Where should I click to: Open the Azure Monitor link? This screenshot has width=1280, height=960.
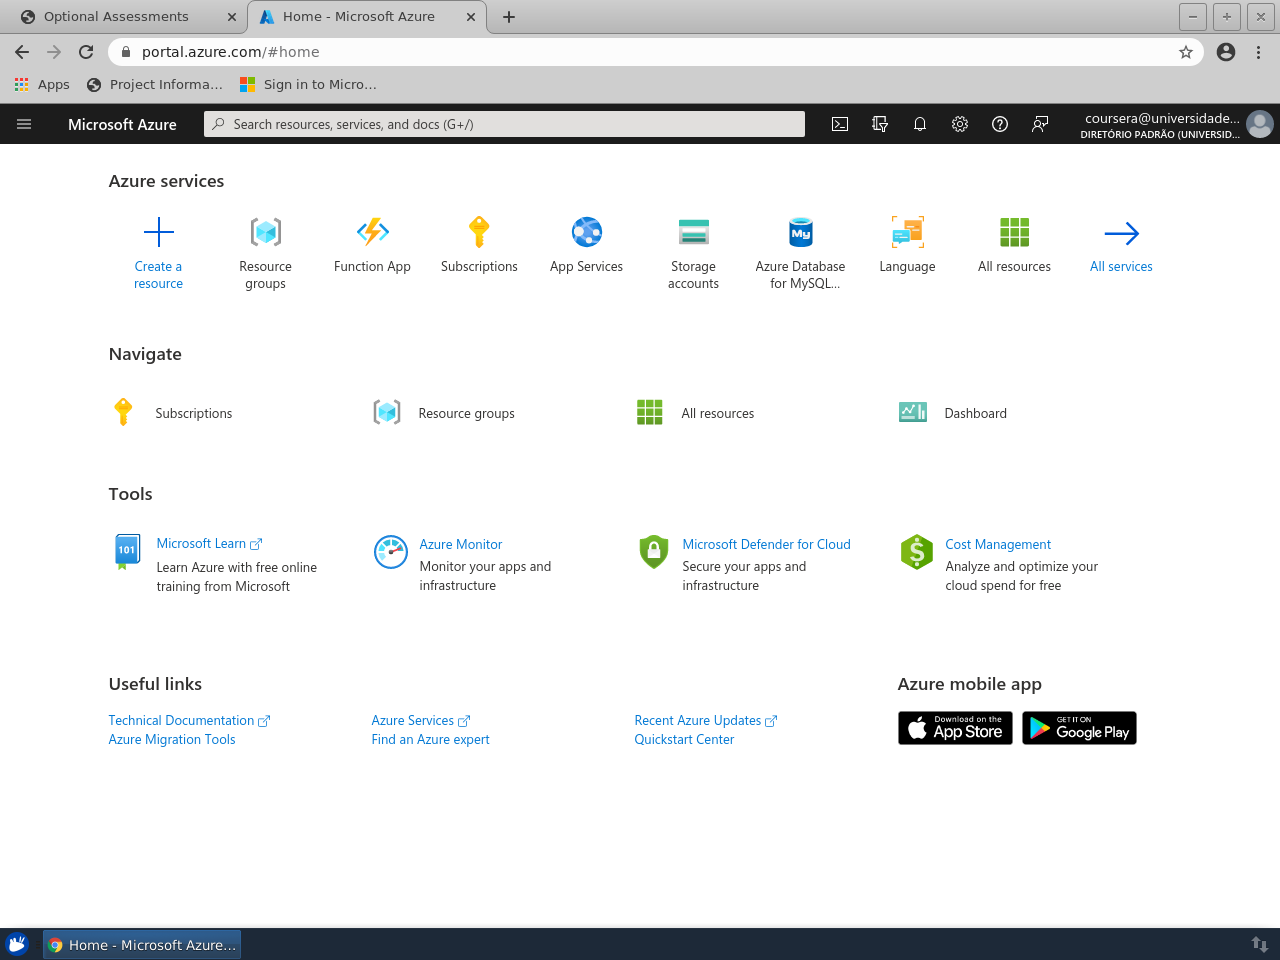[x=461, y=544]
